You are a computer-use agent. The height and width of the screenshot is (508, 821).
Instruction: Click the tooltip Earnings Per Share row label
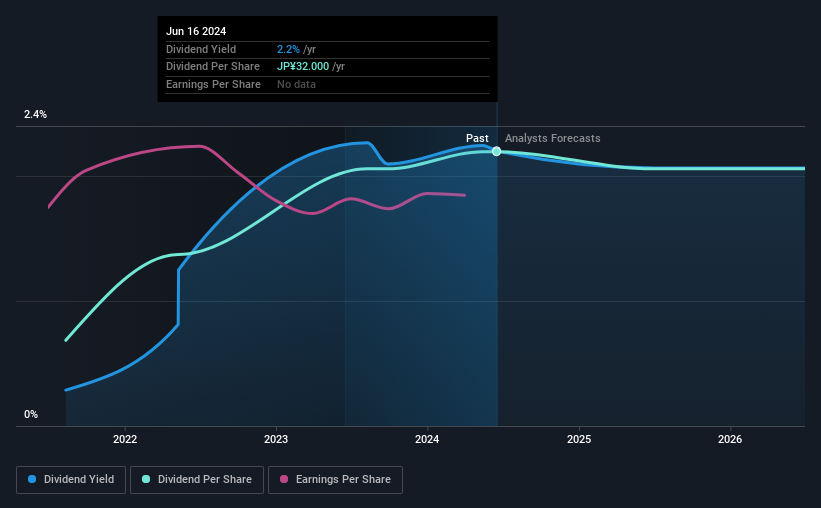213,84
